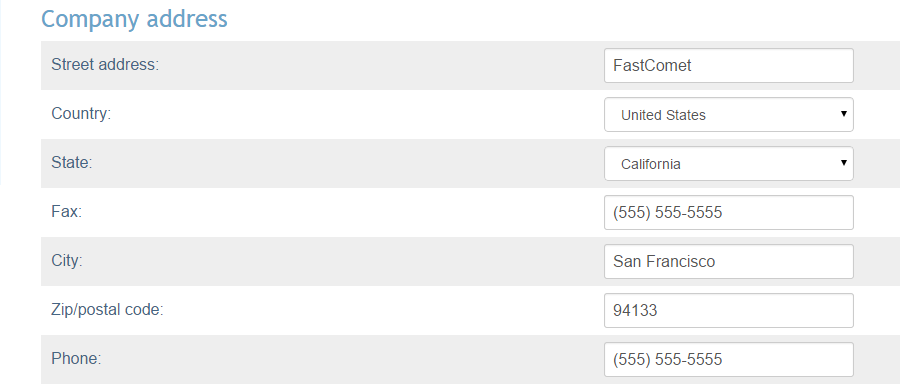Click the FastComet text in address box
The image size is (900, 392).
[x=652, y=65]
